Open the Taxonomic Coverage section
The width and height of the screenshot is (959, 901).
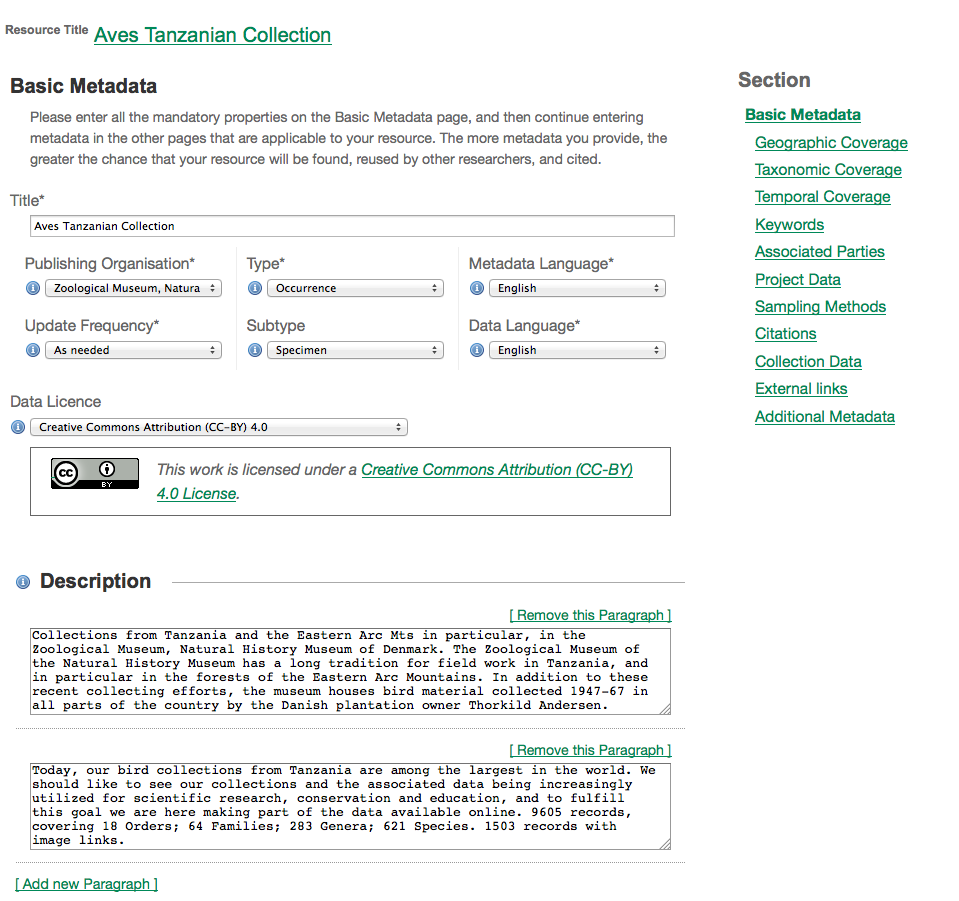coord(828,170)
